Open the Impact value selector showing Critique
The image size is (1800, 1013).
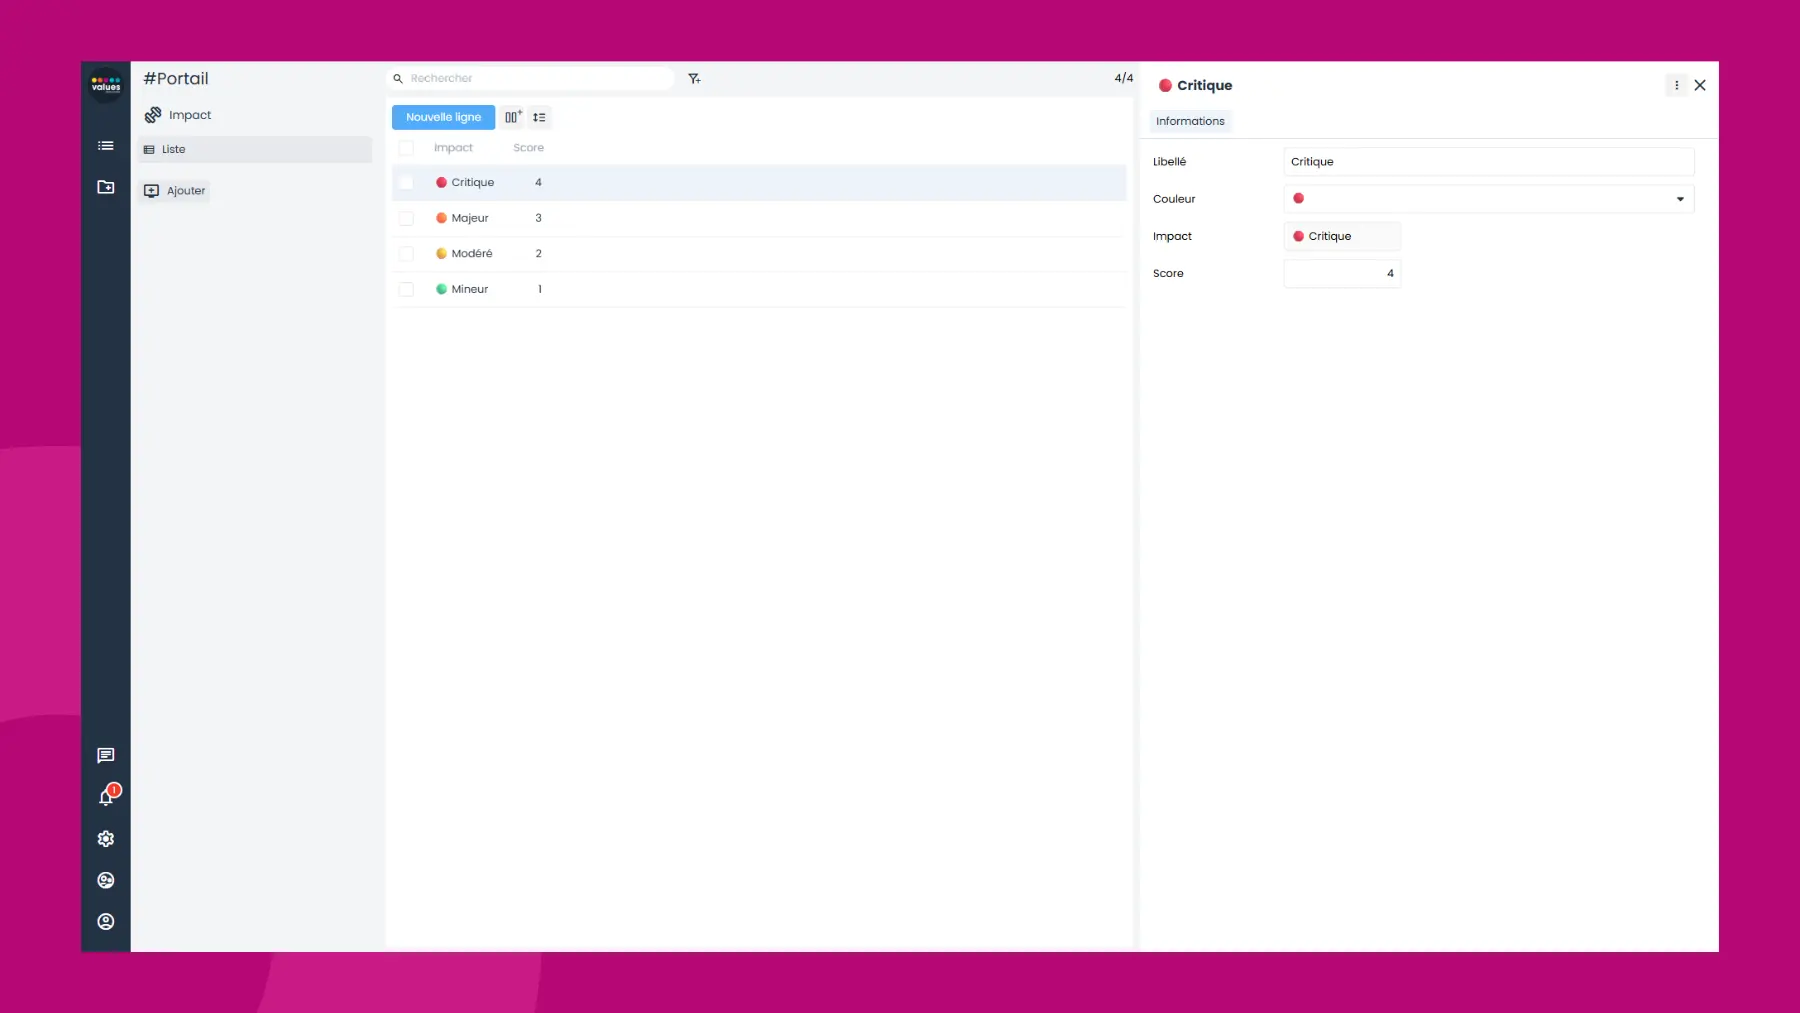[1340, 236]
